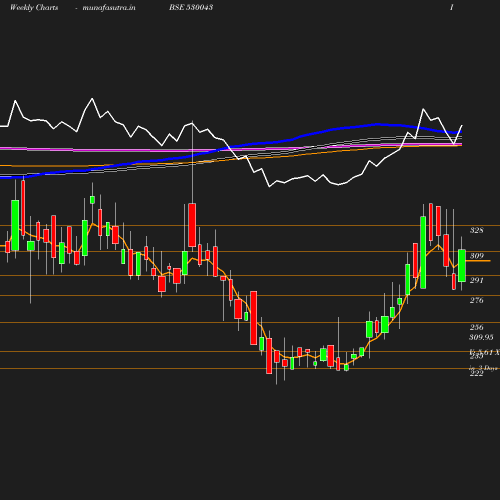This screenshot has width=500, height=500.
Task: Click the munafasutra.in site label
Action: [109, 7]
